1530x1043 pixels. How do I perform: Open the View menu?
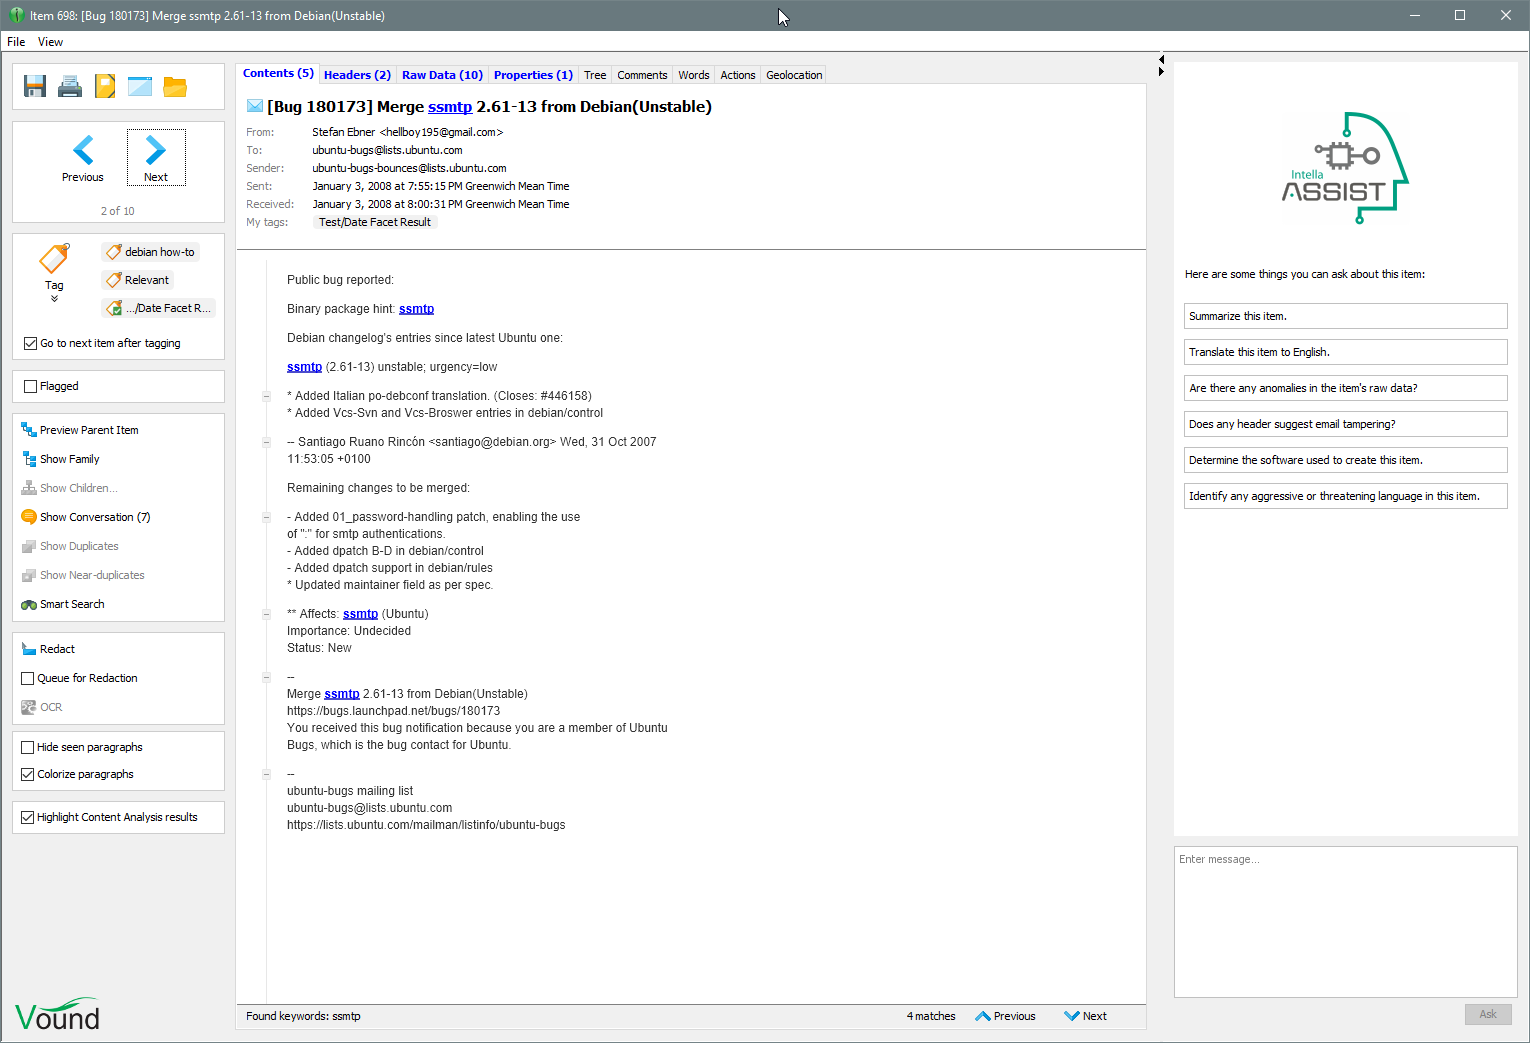50,42
